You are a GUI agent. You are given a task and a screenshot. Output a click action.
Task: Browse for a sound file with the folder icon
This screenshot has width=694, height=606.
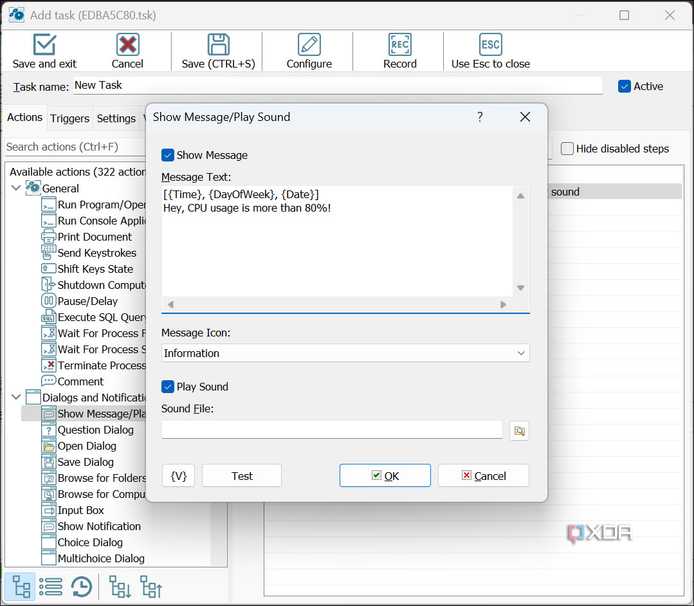(x=519, y=430)
